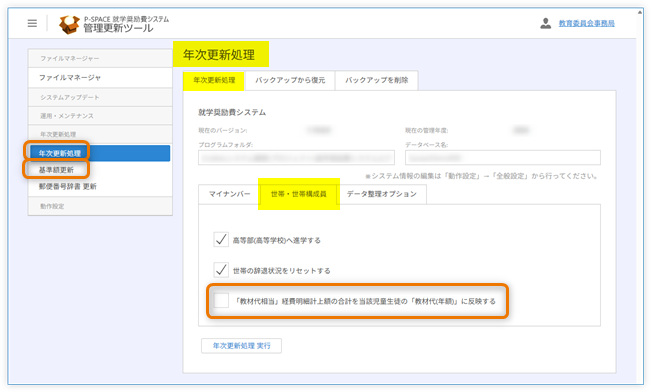This screenshot has width=651, height=392.
Task: Click the 年次更新処理 page title
Action: 219,55
